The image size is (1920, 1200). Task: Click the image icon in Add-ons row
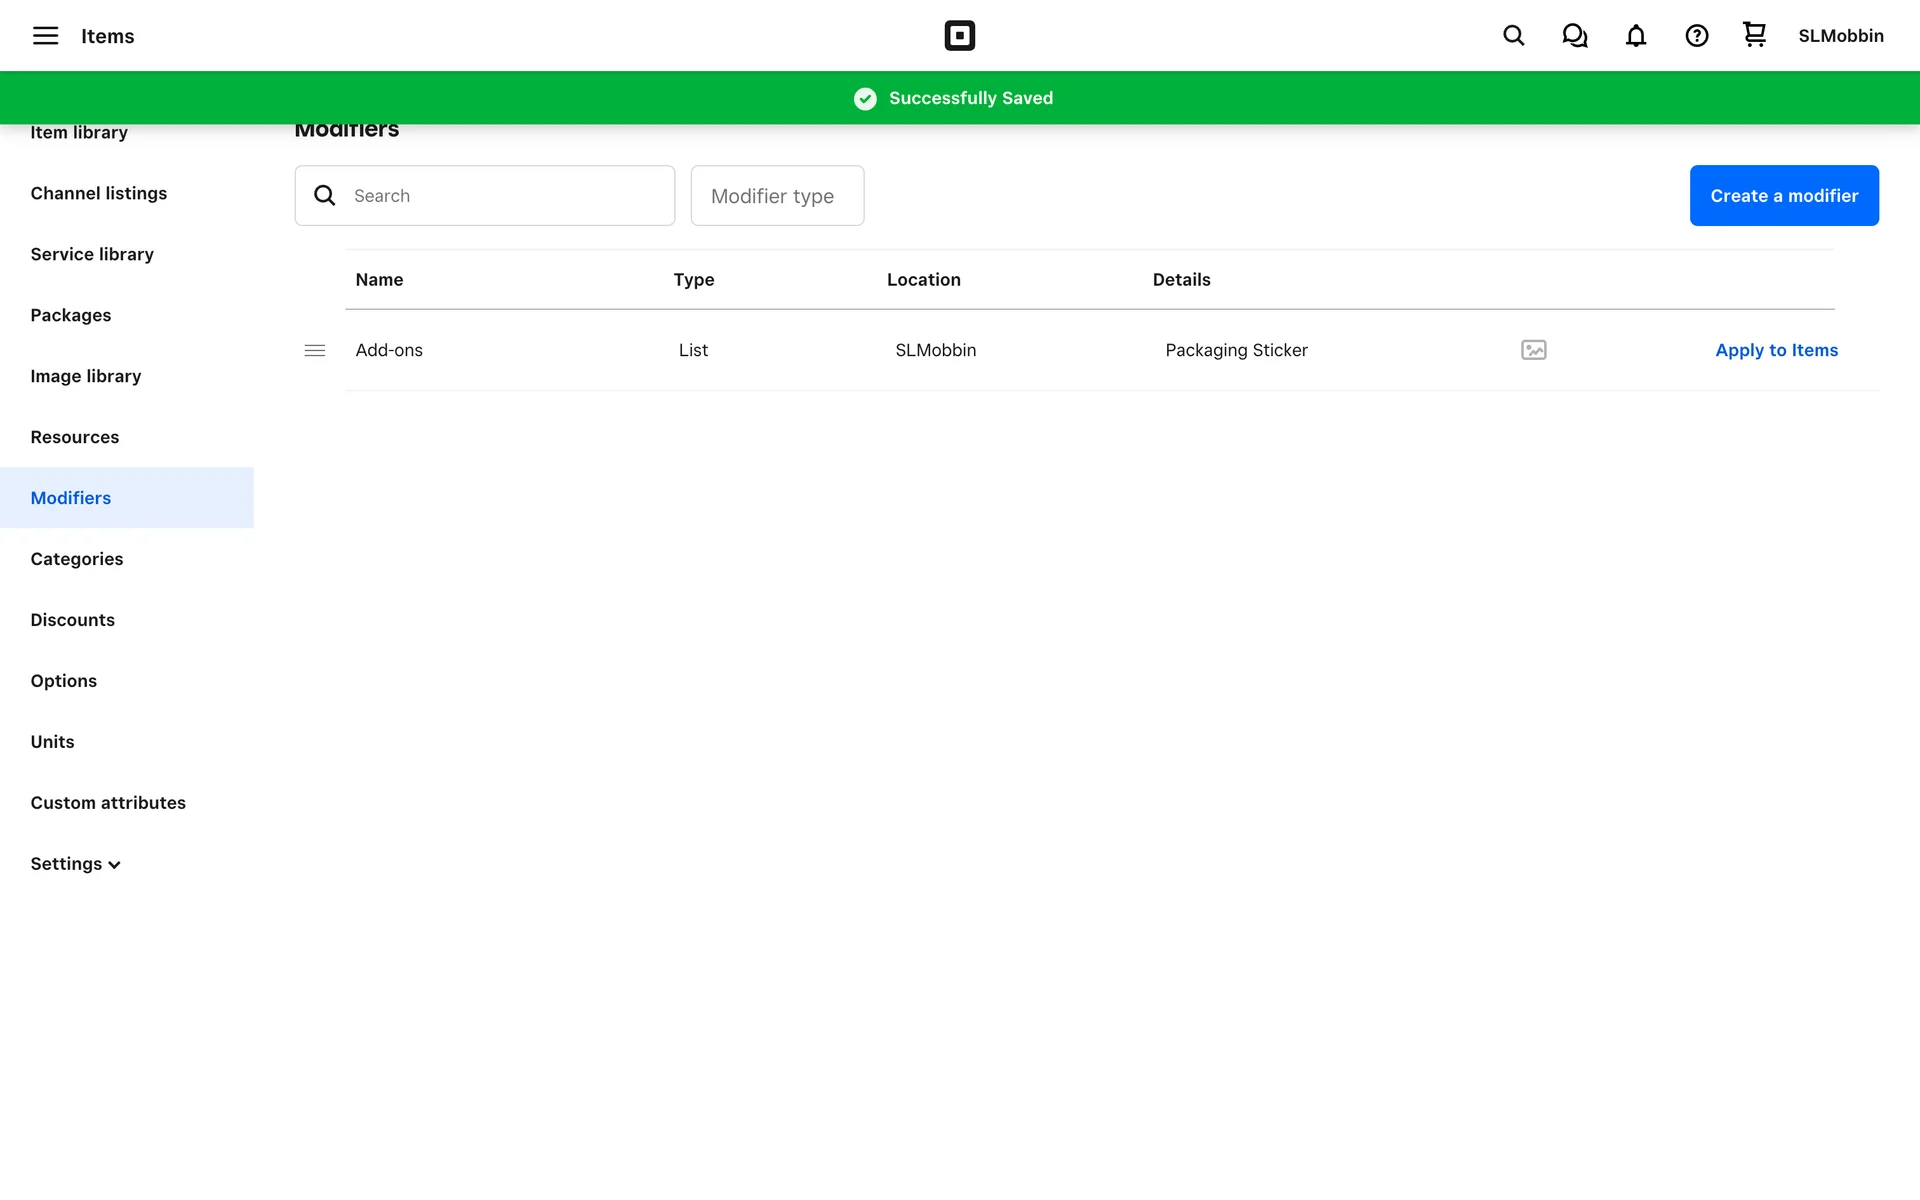pyautogui.click(x=1533, y=350)
